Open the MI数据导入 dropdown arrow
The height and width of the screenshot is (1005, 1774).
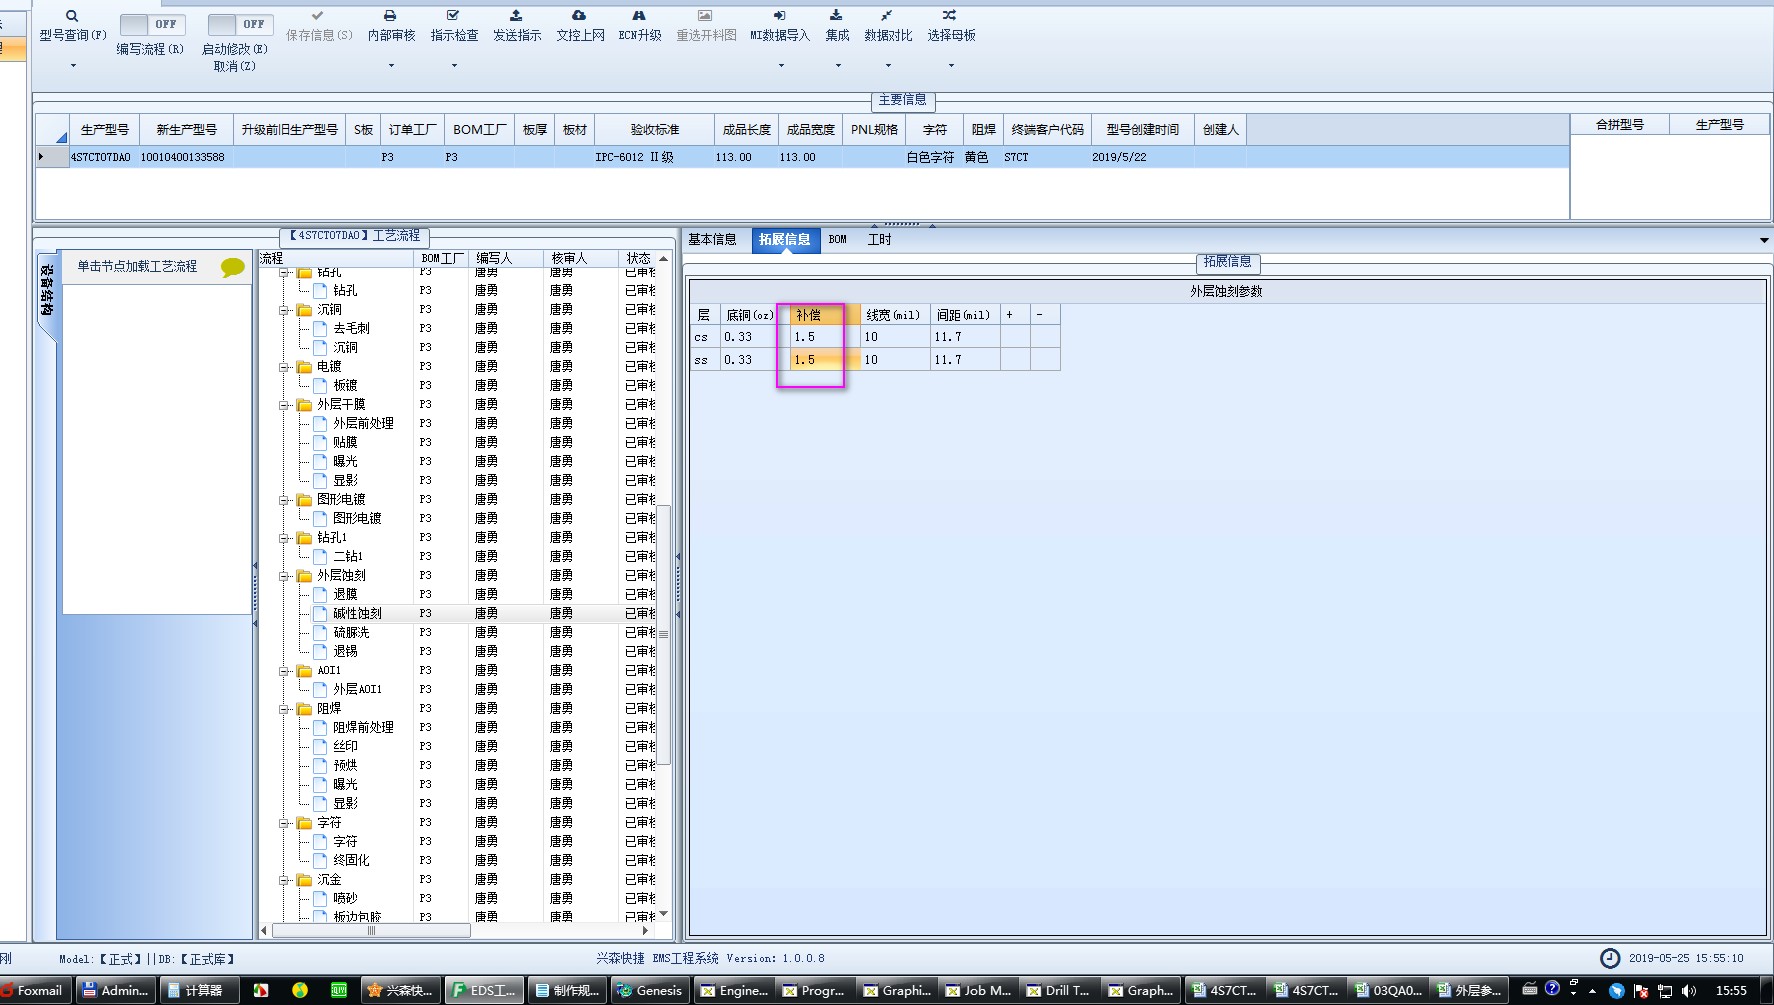781,66
